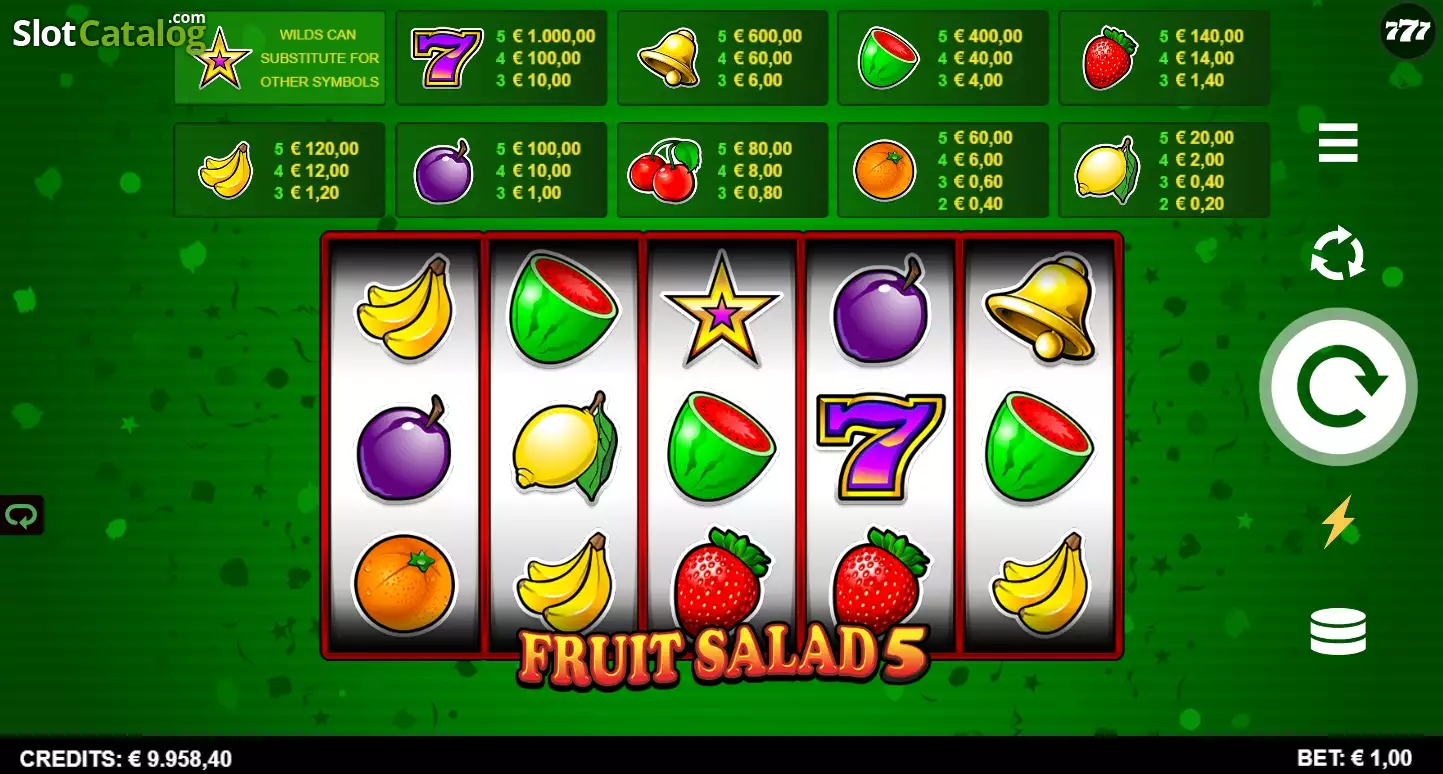Click the BET € 1,00 display

tap(1354, 757)
